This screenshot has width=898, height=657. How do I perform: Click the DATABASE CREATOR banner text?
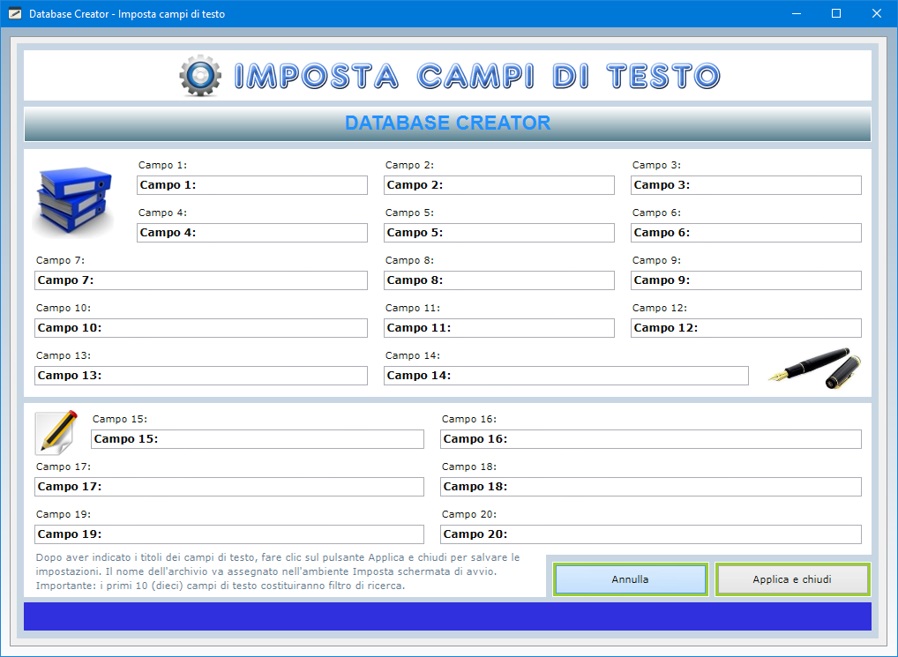click(x=447, y=123)
